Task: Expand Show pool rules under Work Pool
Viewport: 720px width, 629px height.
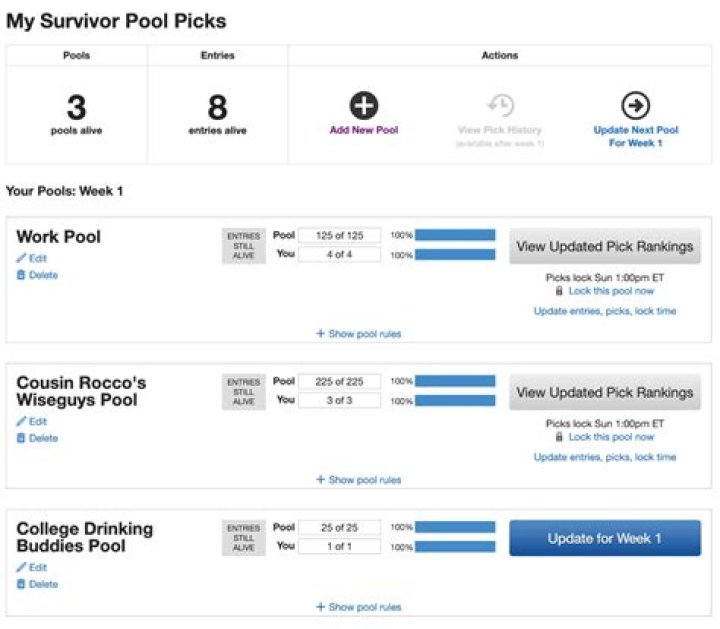Action: tap(359, 334)
